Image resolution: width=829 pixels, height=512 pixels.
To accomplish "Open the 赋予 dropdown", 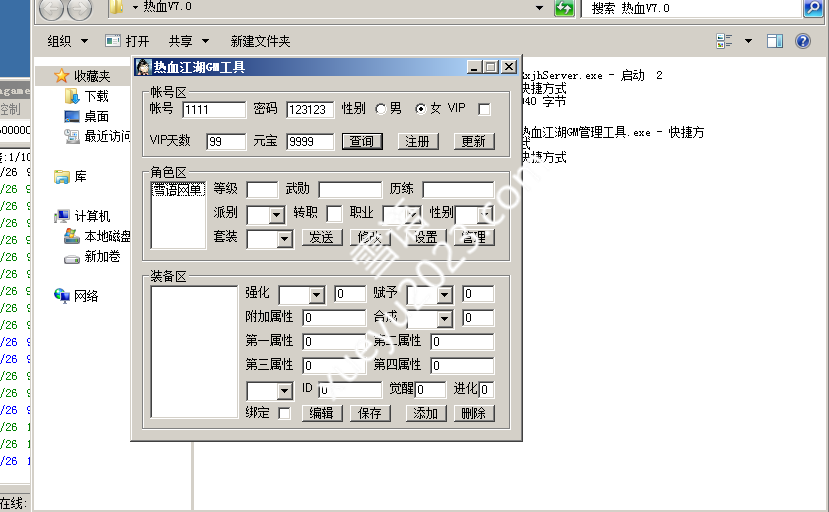I will point(445,294).
